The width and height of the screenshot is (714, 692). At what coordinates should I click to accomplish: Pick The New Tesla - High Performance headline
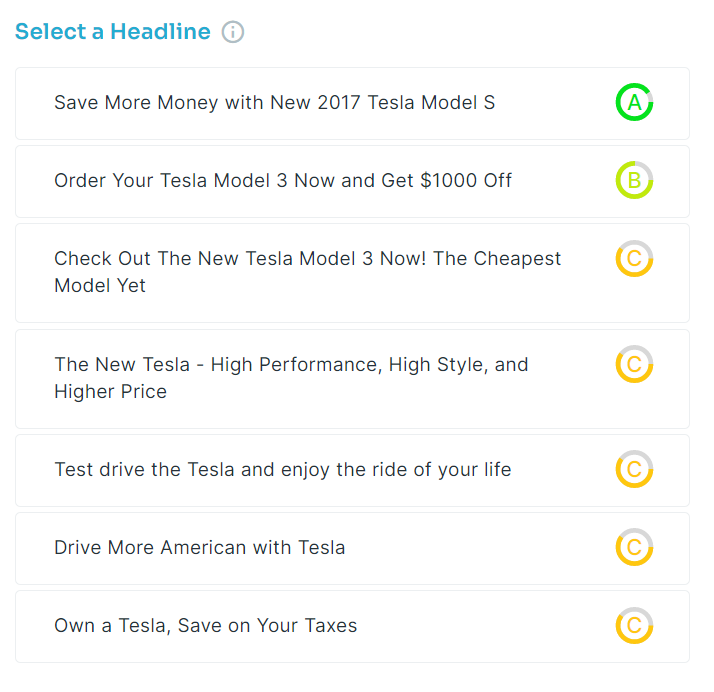[352, 379]
